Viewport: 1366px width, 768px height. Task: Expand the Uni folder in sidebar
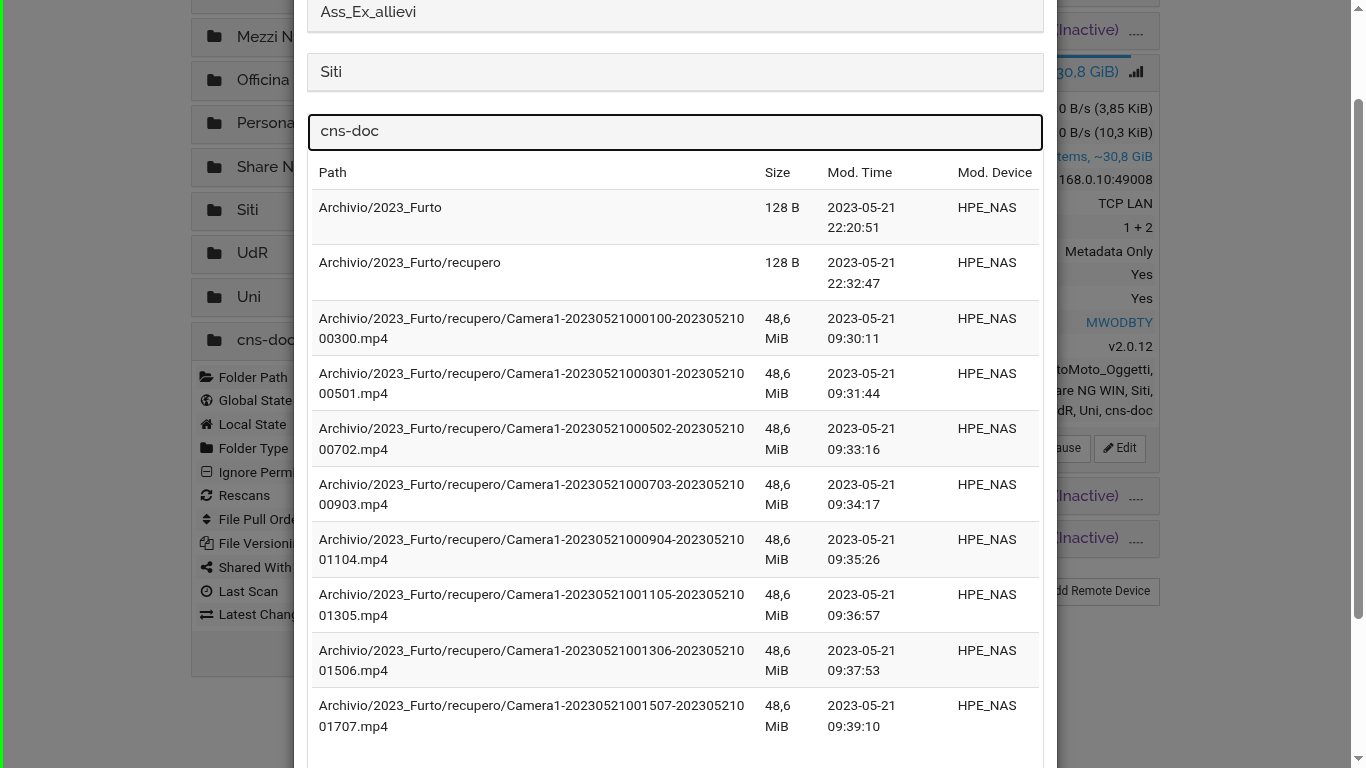pyautogui.click(x=248, y=297)
